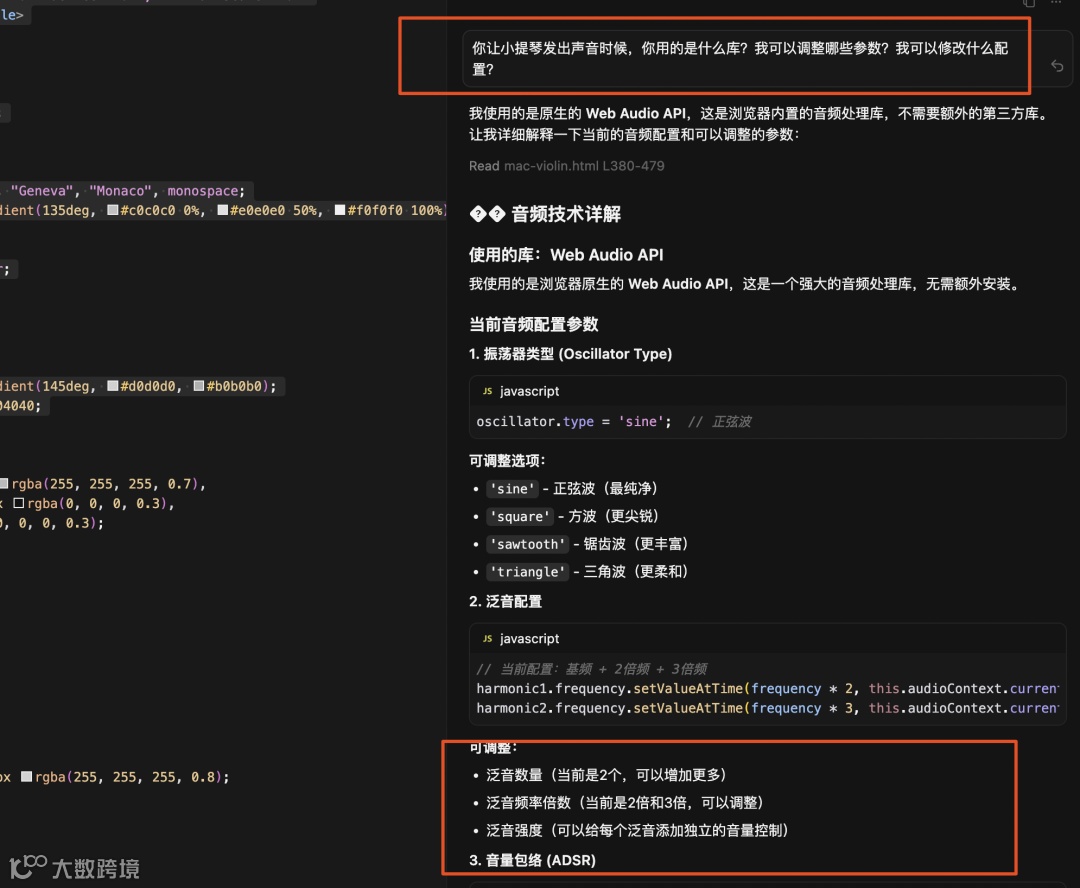The height and width of the screenshot is (888, 1080).
Task: Click the JS icon in the harmonic code block
Action: (x=488, y=639)
